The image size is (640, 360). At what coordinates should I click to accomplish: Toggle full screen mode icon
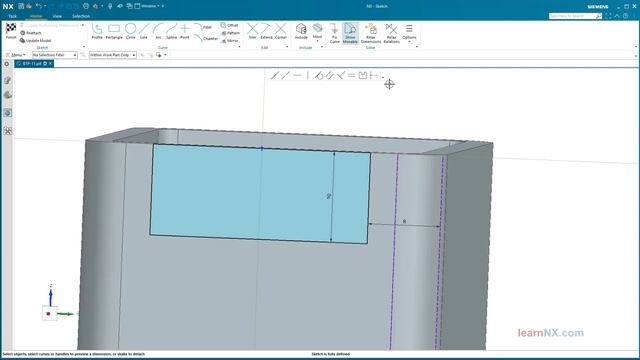[x=608, y=16]
